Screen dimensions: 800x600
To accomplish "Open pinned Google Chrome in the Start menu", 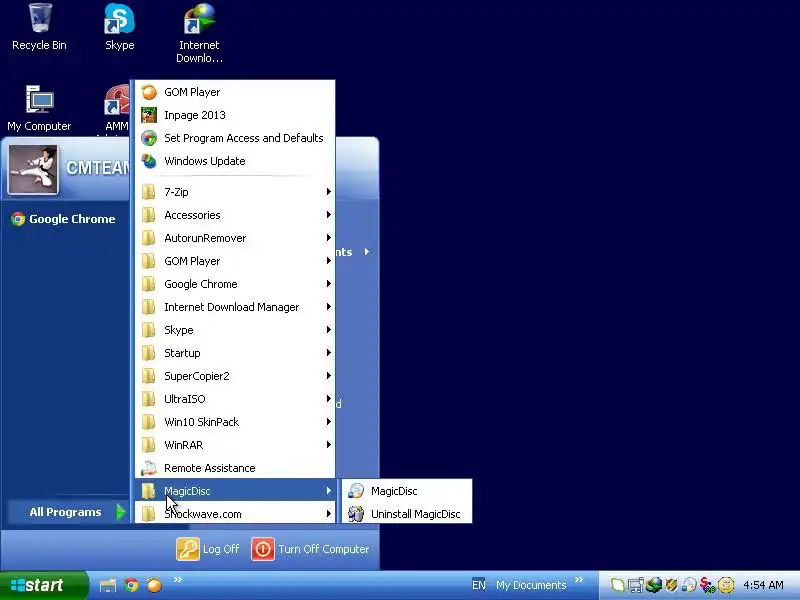I will point(64,219).
